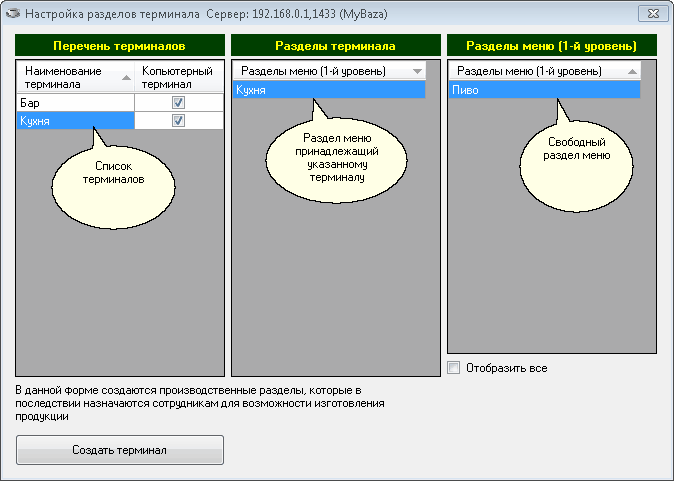Click sort arrow in free menu sections column header
The height and width of the screenshot is (481, 674).
point(632,72)
